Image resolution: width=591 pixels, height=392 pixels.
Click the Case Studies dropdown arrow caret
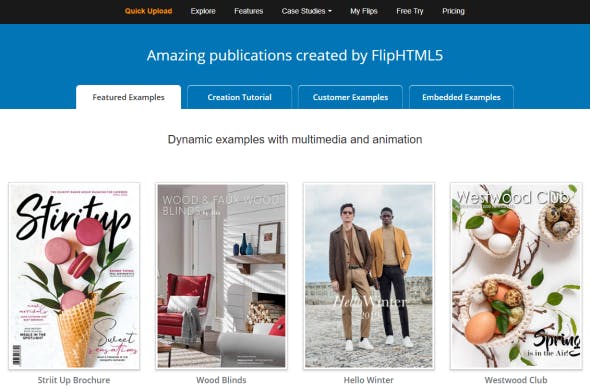pos(330,12)
